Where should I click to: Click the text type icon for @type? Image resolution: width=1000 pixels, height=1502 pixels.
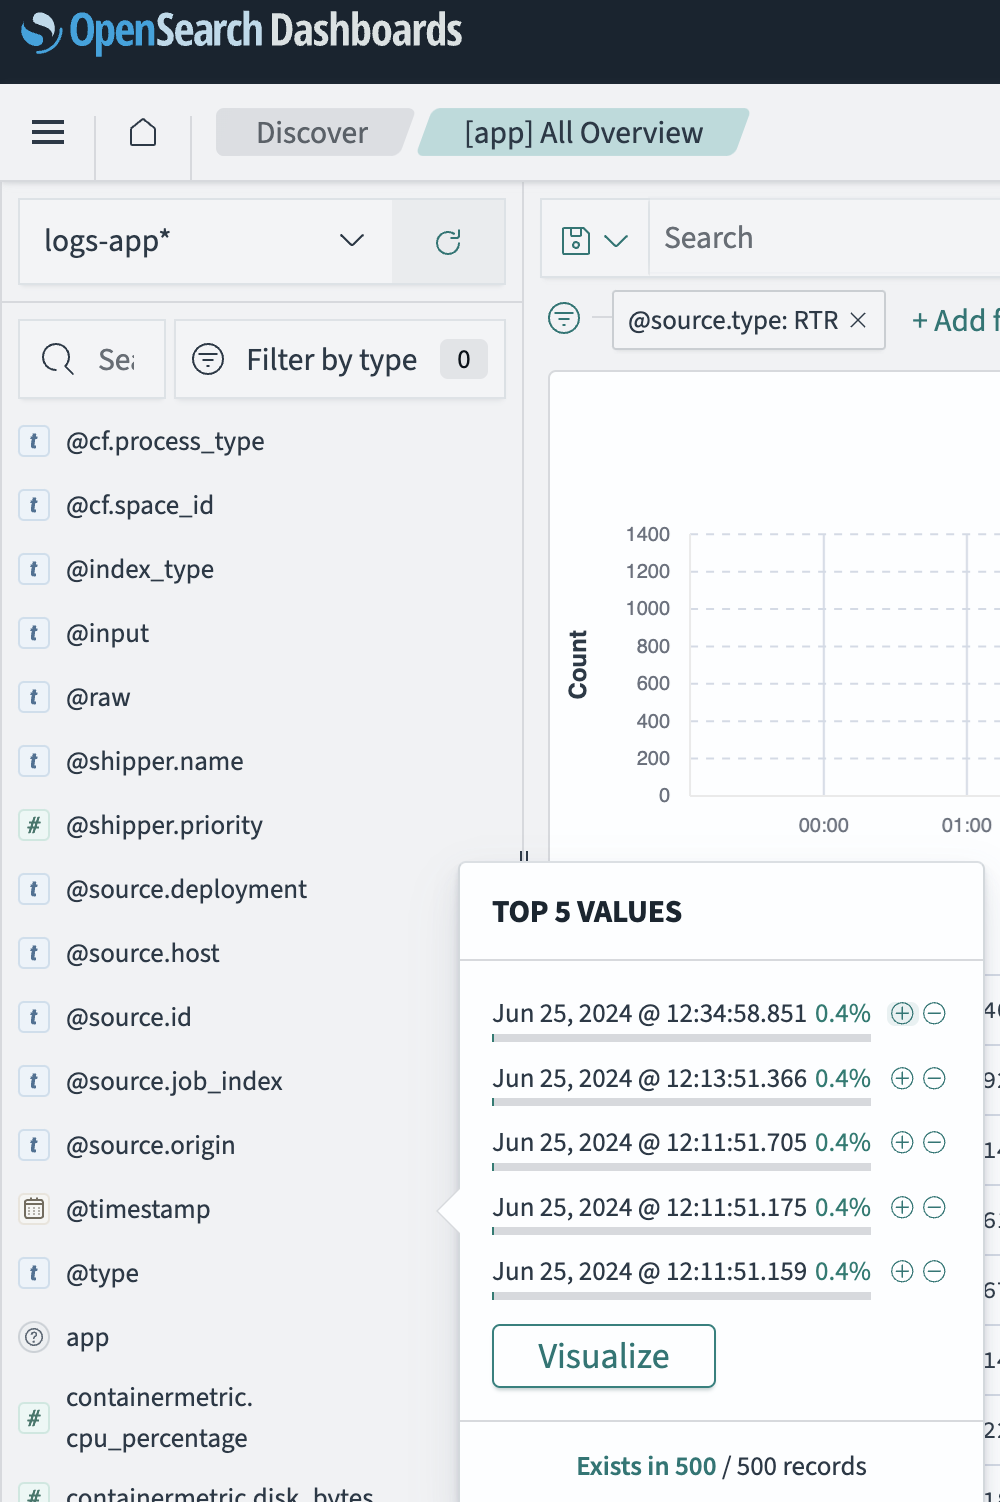click(x=34, y=1273)
